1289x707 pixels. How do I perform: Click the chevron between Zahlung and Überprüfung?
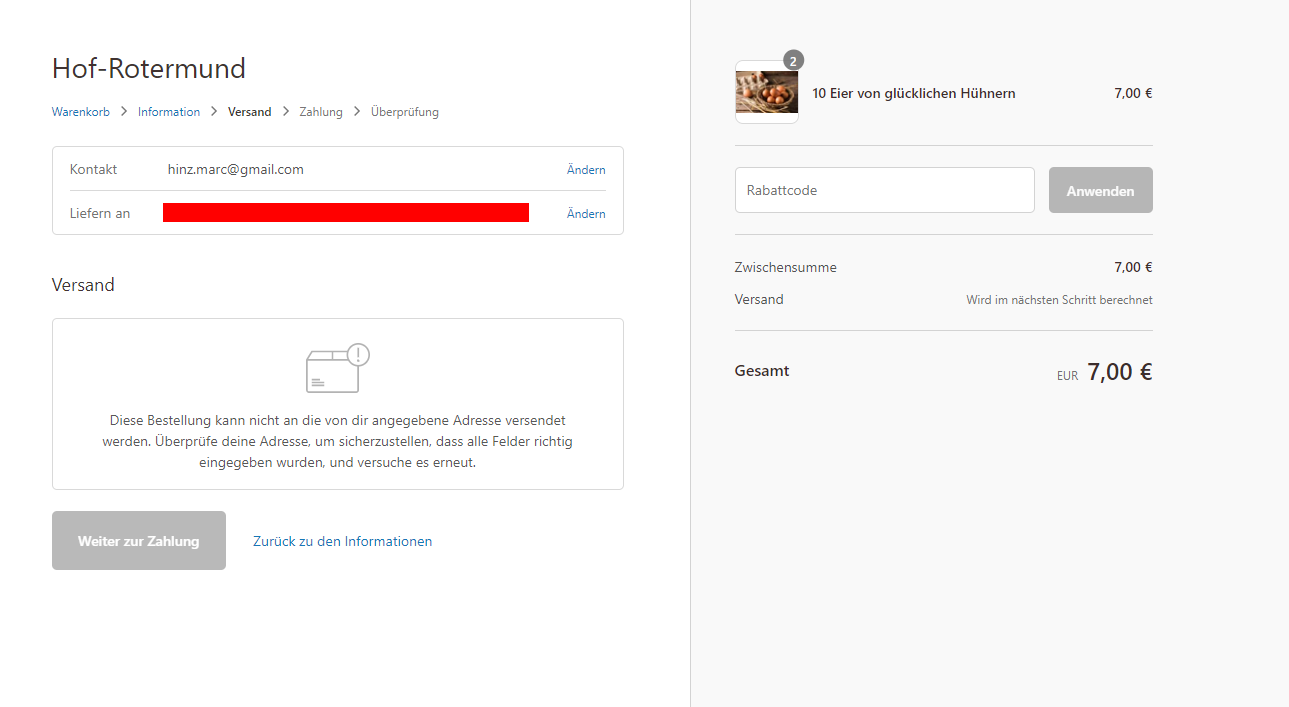coord(357,112)
